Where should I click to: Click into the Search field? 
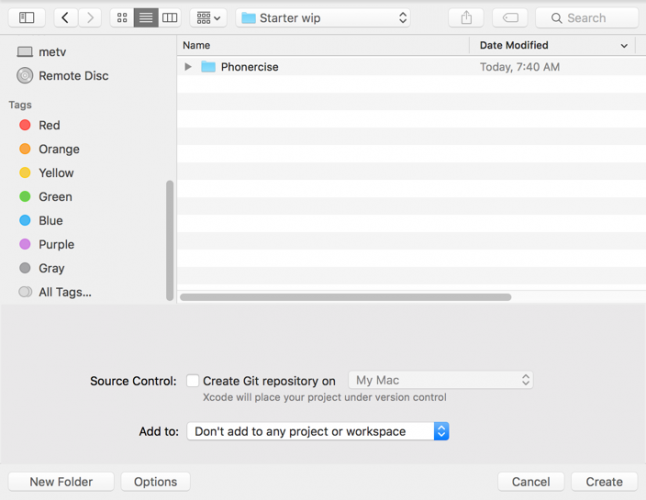click(587, 18)
